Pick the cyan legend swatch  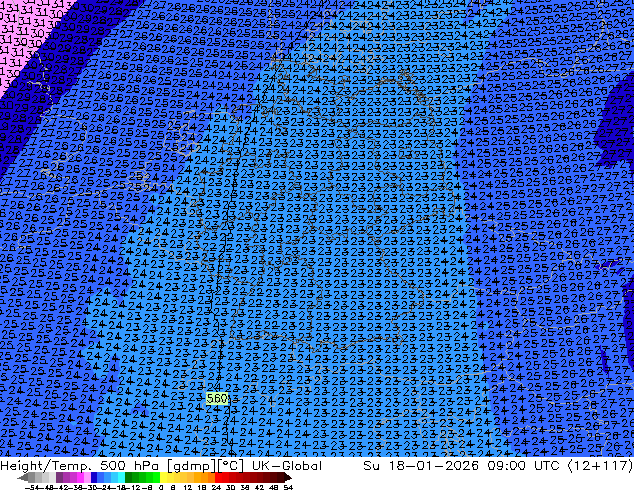click(x=121, y=478)
